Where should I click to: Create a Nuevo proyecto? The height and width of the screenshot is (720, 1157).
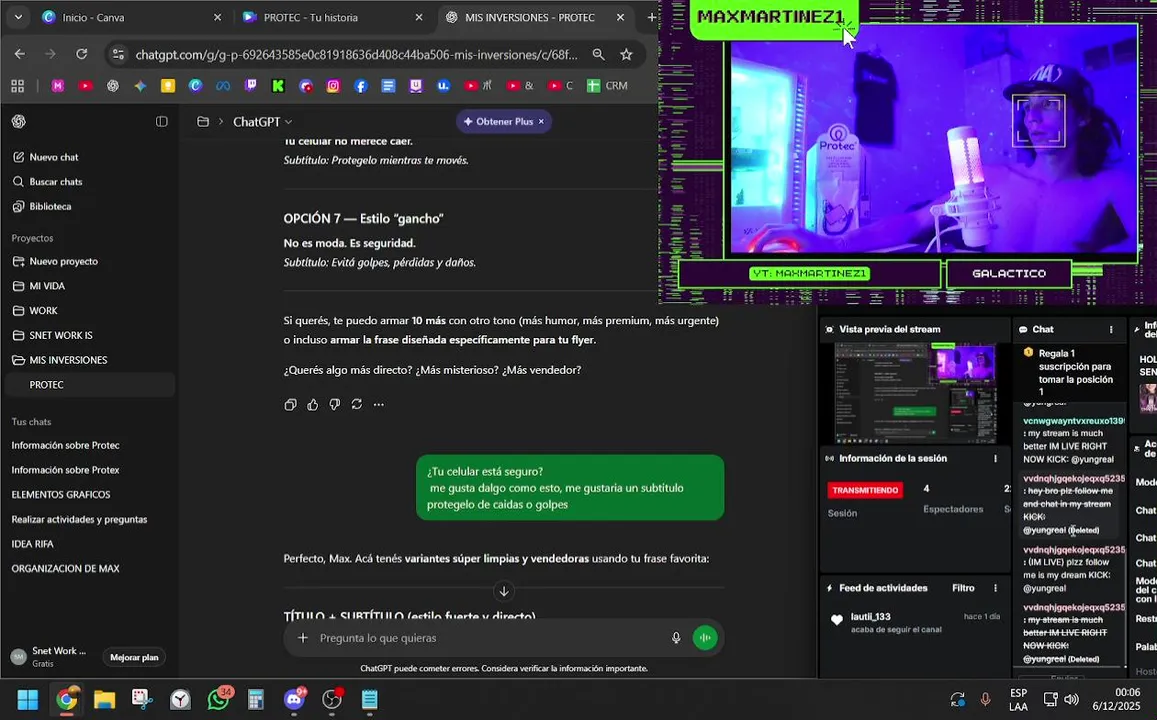point(89,261)
